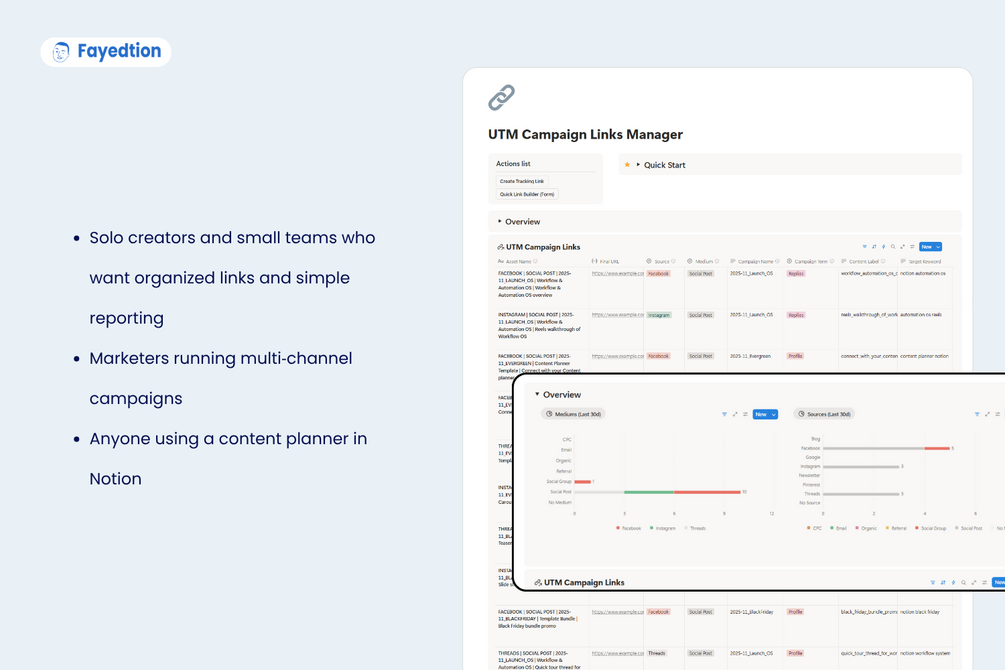Open example.com URL in Instagram Reels walkthrough row
This screenshot has height=670, width=1005.
[618, 315]
